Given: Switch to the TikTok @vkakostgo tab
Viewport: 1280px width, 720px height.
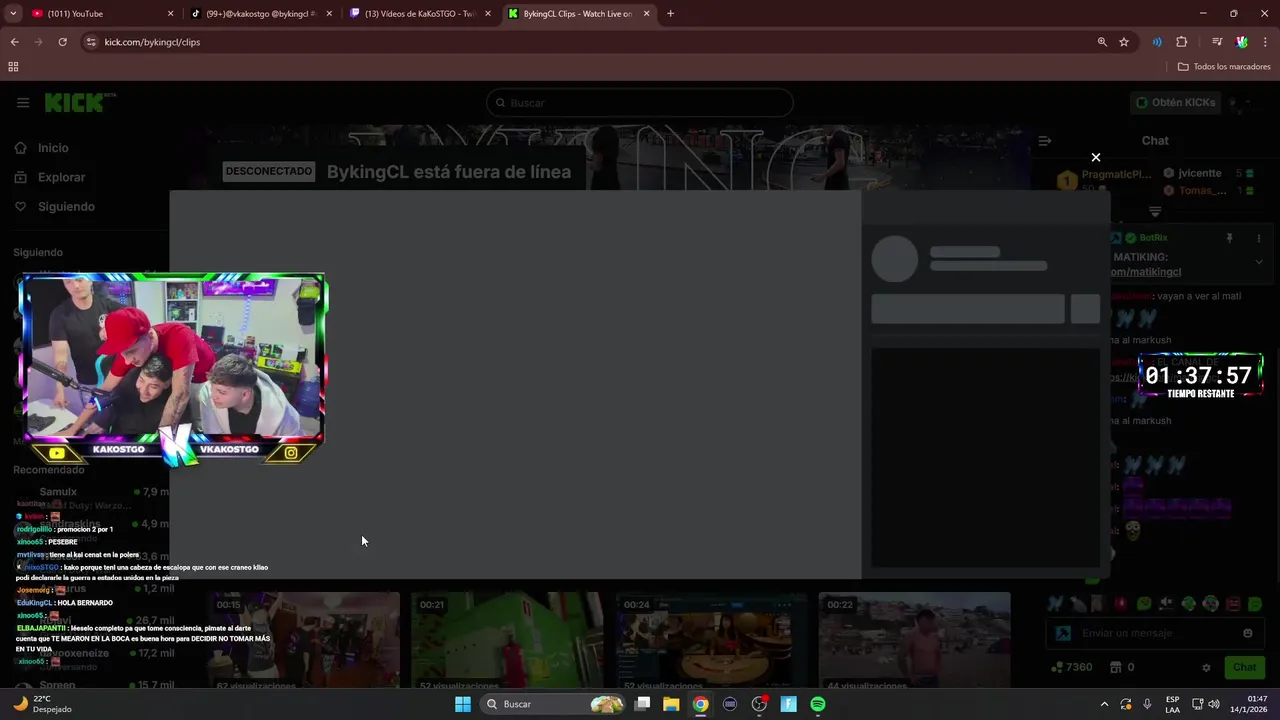Looking at the screenshot, I should tap(260, 14).
